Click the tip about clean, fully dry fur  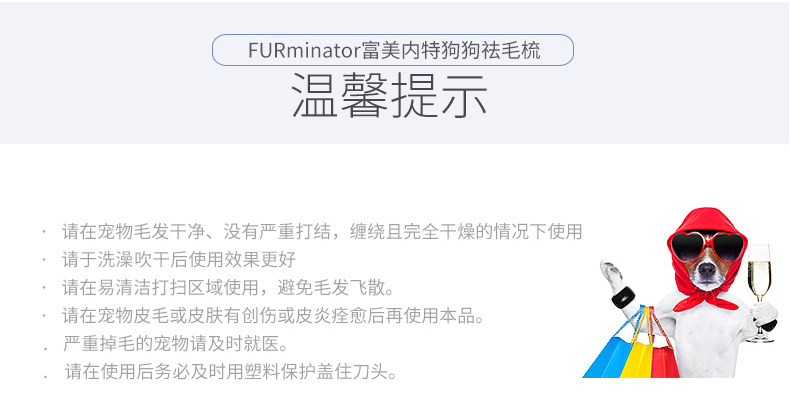tap(321, 232)
